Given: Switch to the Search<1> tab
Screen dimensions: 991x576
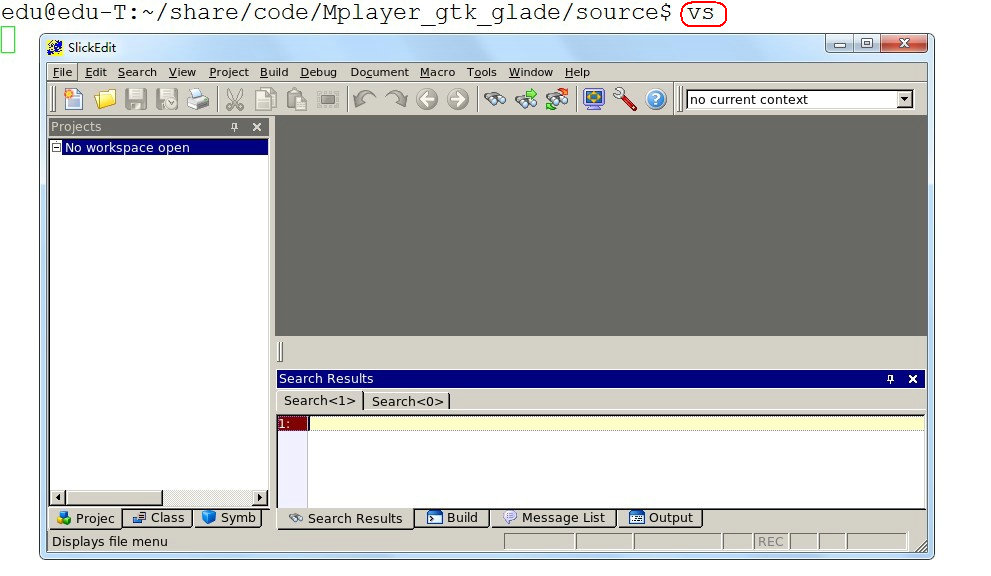Looking at the screenshot, I should pyautogui.click(x=320, y=401).
